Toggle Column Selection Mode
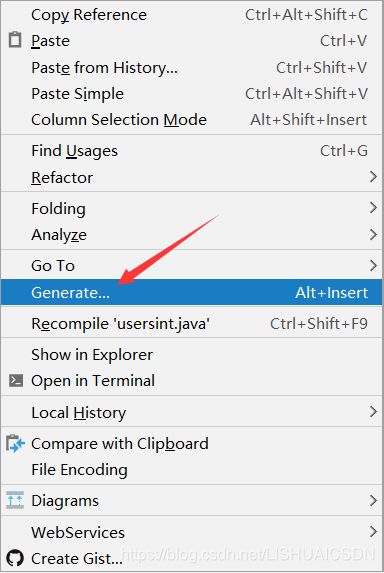 (191, 120)
